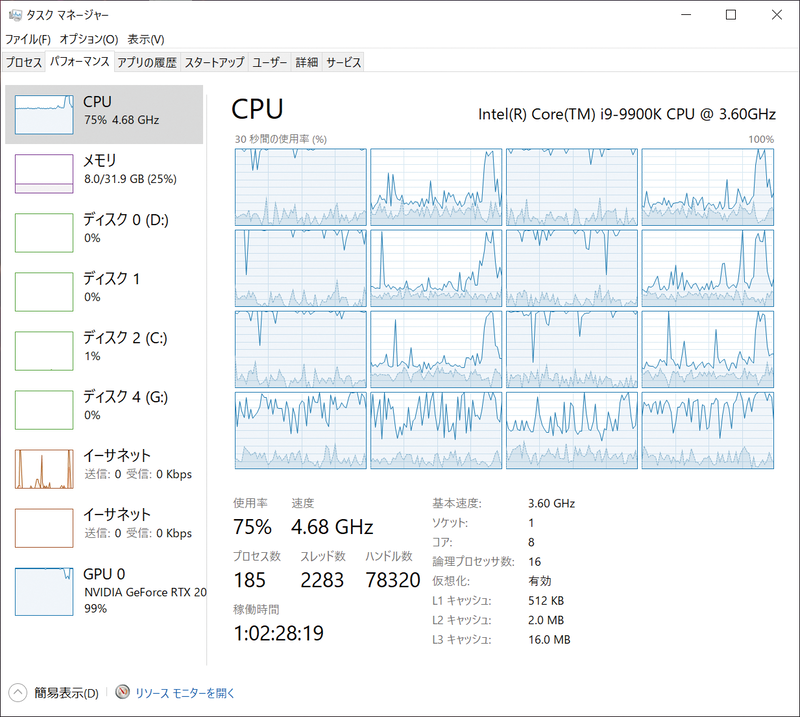Switch to the プロセス tab
The image size is (800, 717).
coord(25,61)
